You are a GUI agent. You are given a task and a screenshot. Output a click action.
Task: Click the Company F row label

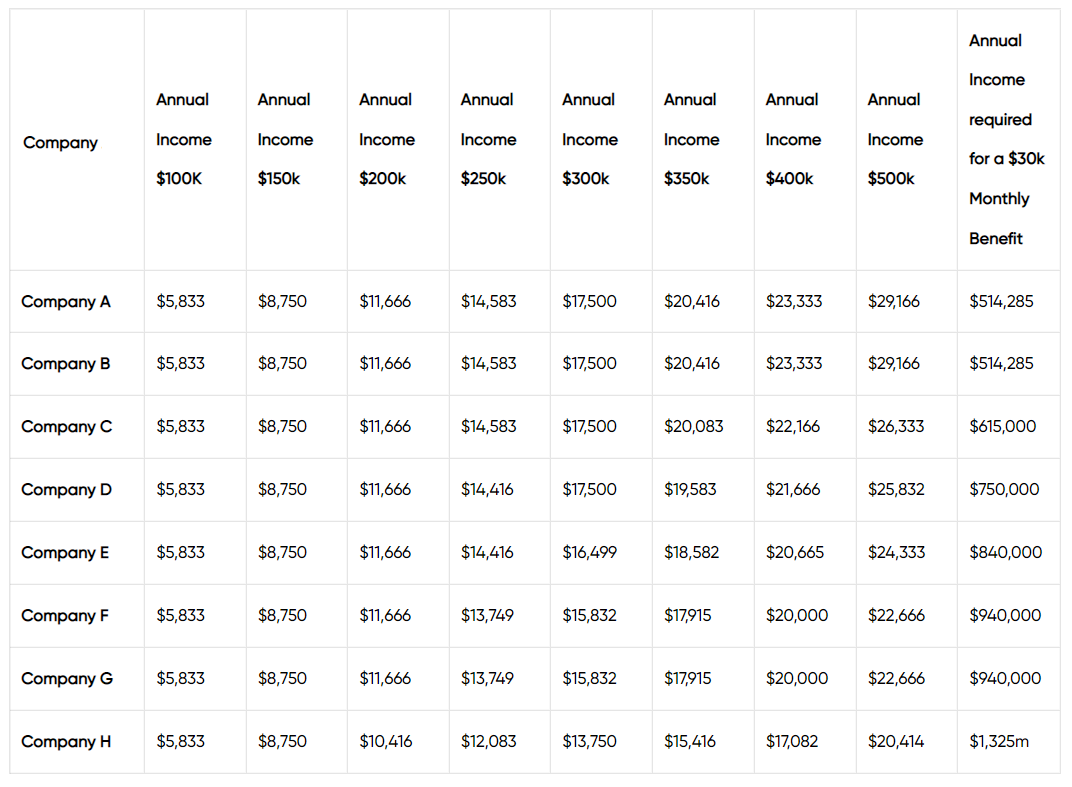tap(65, 615)
